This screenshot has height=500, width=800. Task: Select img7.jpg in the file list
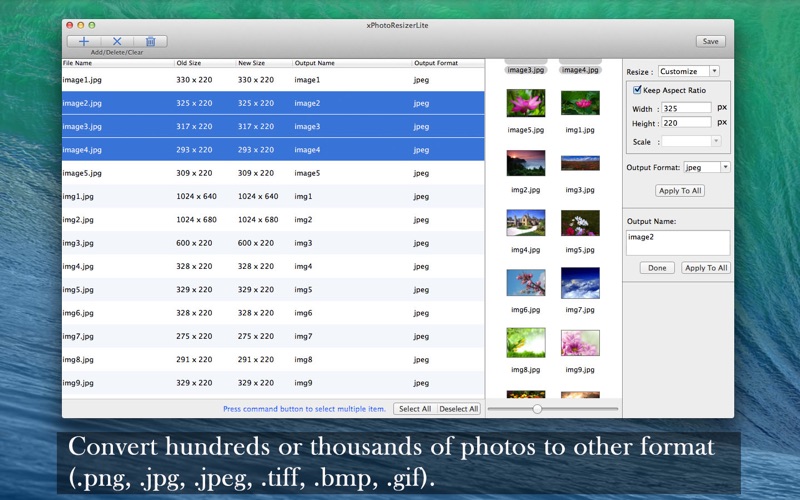tap(273, 336)
